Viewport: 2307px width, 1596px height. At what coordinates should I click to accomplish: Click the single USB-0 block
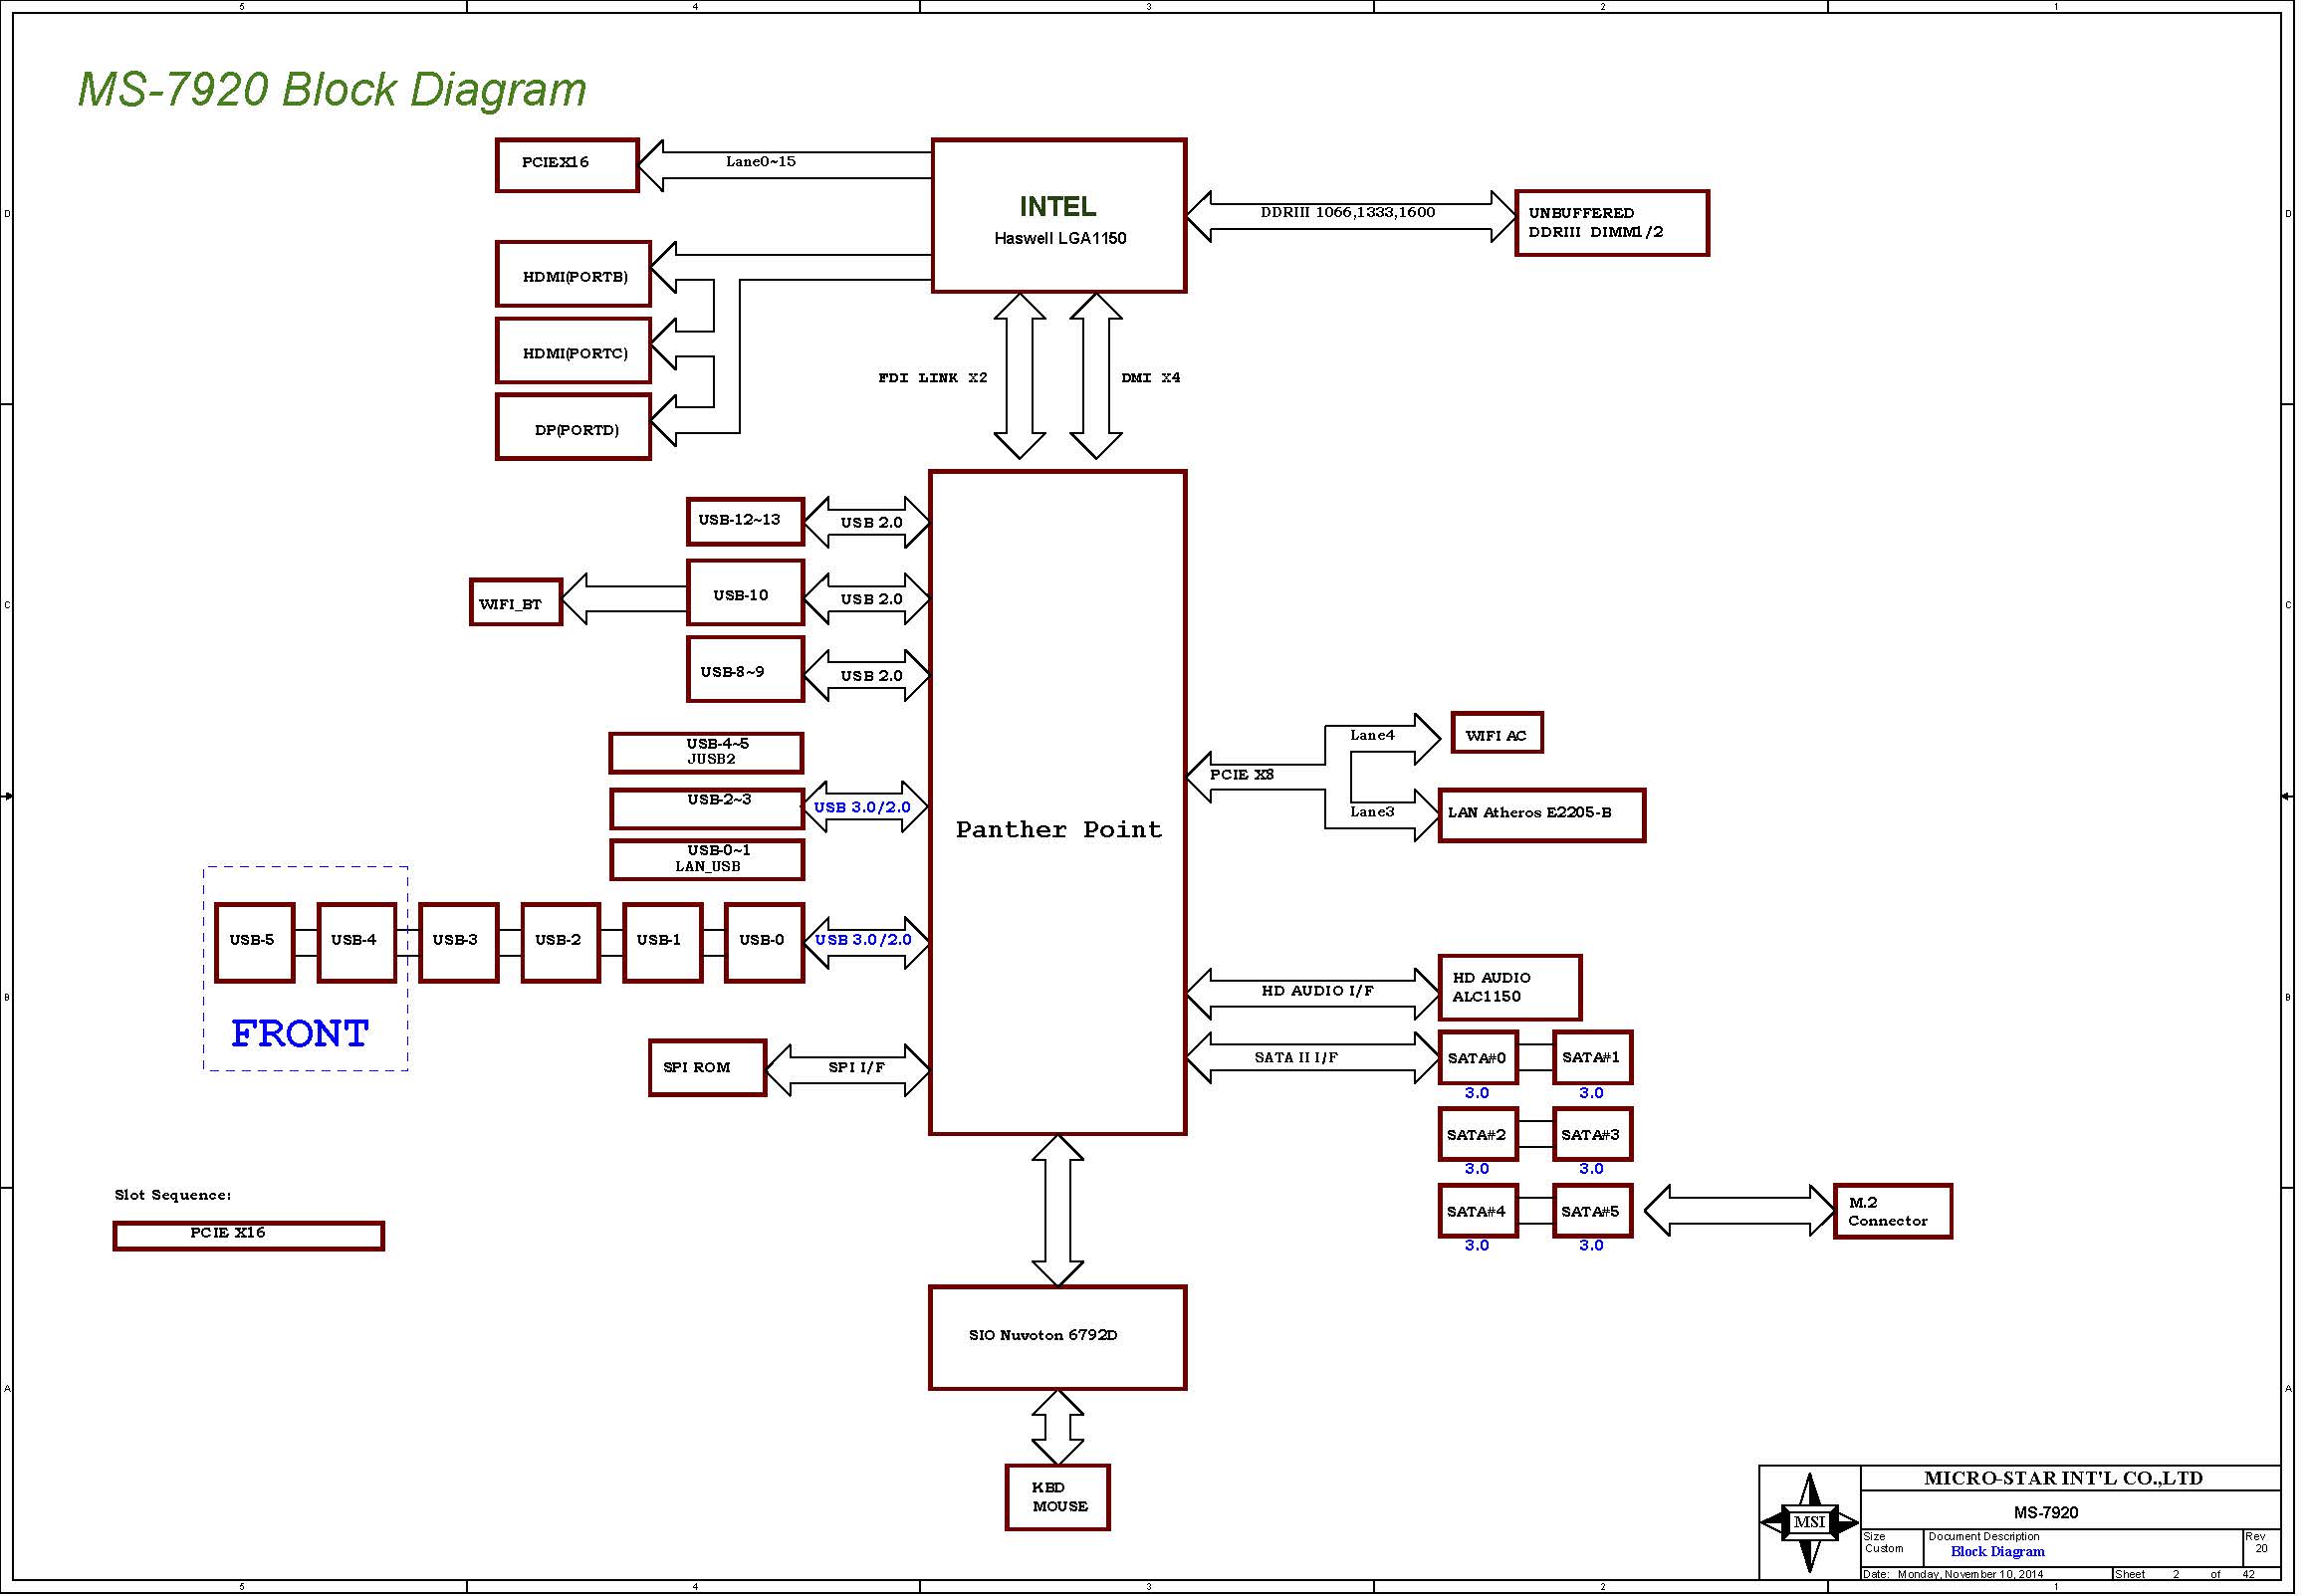point(765,943)
